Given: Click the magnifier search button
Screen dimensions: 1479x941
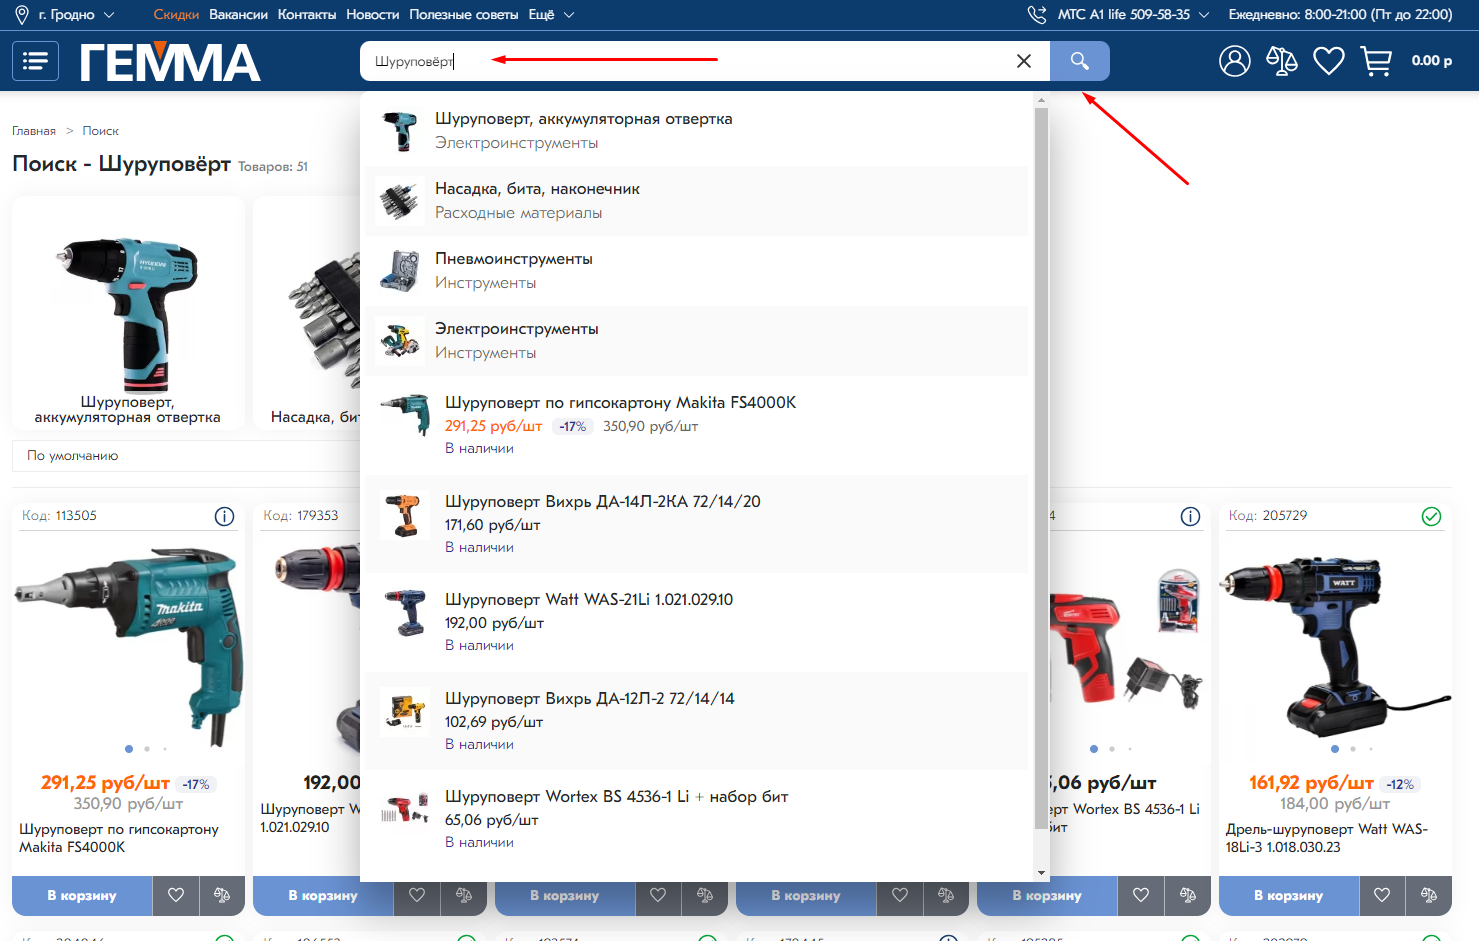Looking at the screenshot, I should pyautogui.click(x=1079, y=61).
